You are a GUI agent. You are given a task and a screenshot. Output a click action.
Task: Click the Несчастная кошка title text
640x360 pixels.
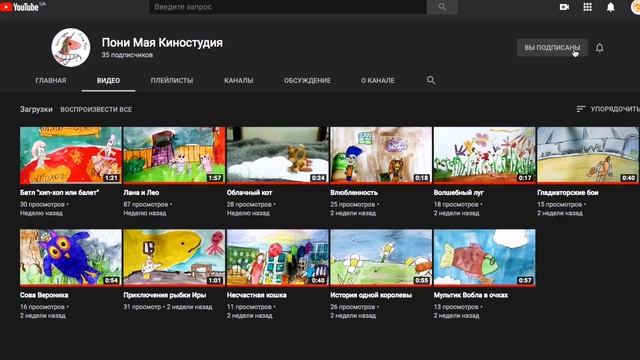pyautogui.click(x=257, y=295)
